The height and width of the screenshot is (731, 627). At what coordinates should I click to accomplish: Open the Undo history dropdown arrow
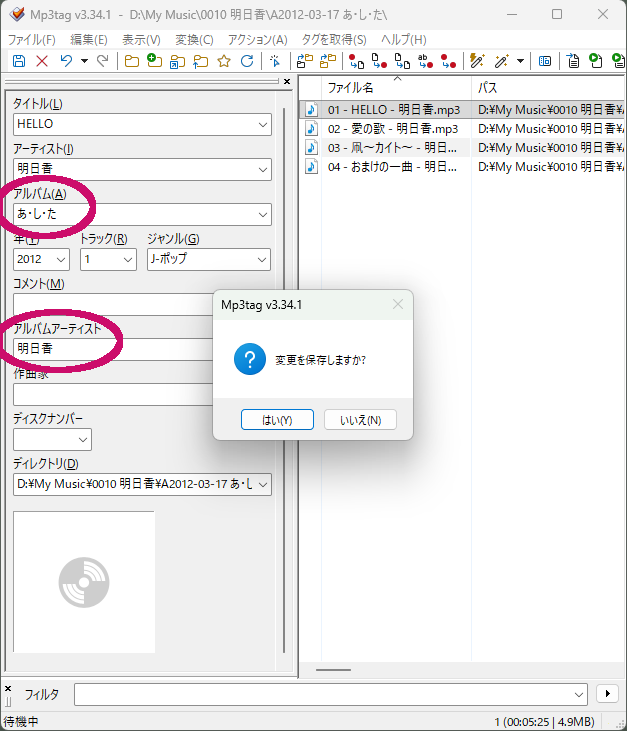84,61
